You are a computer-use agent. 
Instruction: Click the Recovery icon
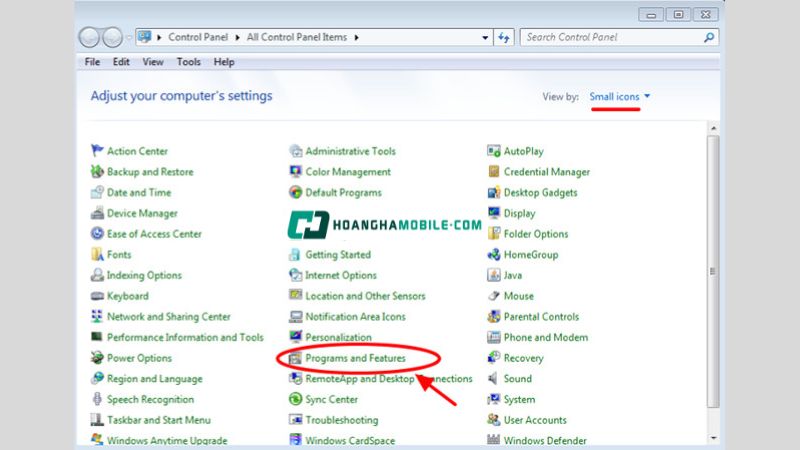(x=494, y=358)
